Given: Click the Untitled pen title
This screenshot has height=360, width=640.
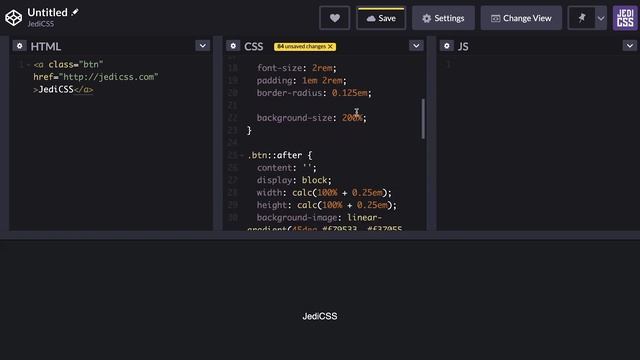Looking at the screenshot, I should [x=47, y=13].
